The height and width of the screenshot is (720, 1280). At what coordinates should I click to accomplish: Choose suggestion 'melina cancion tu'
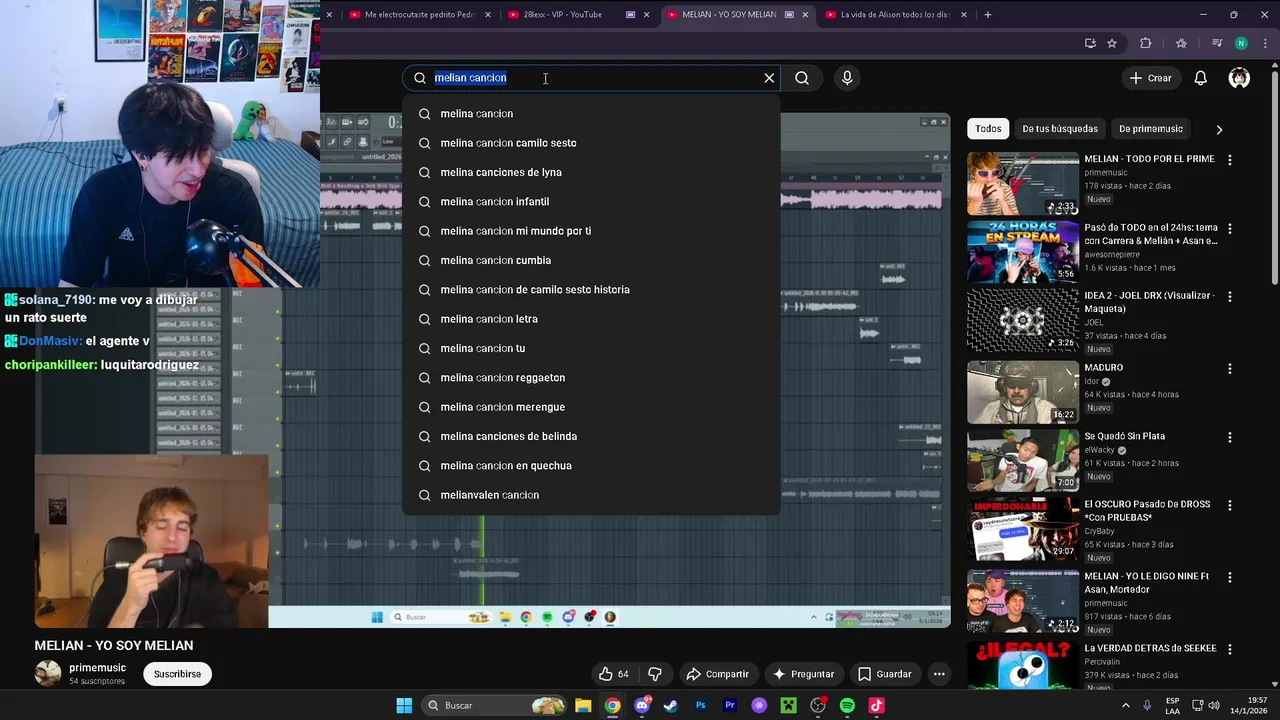[x=591, y=348]
